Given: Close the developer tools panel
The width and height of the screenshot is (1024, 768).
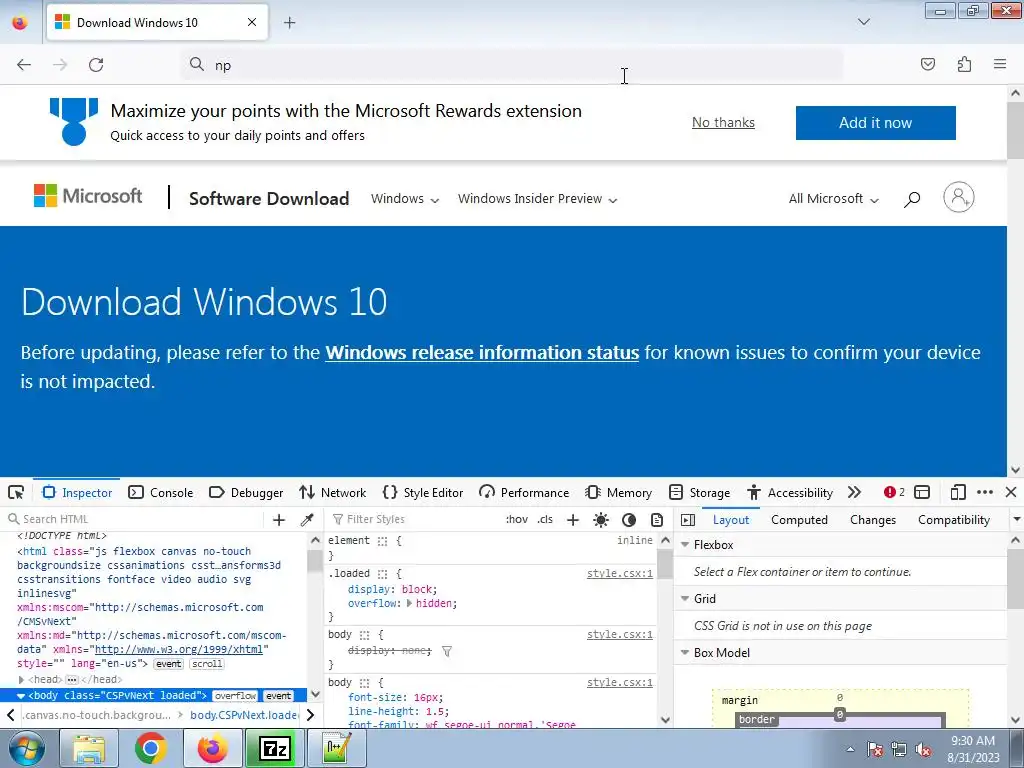Looking at the screenshot, I should point(1011,492).
